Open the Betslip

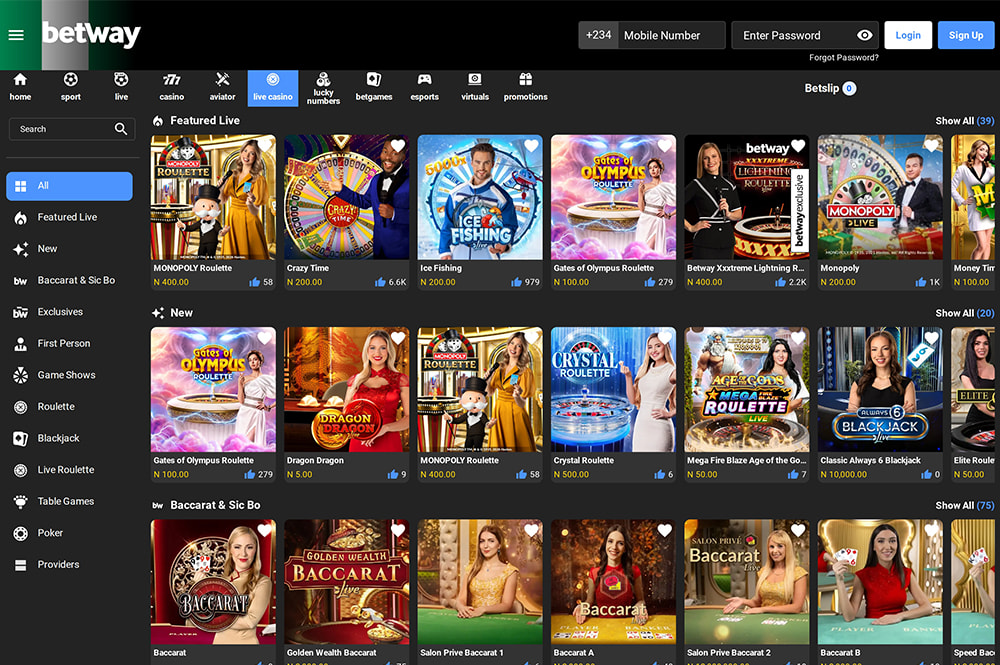pos(830,88)
